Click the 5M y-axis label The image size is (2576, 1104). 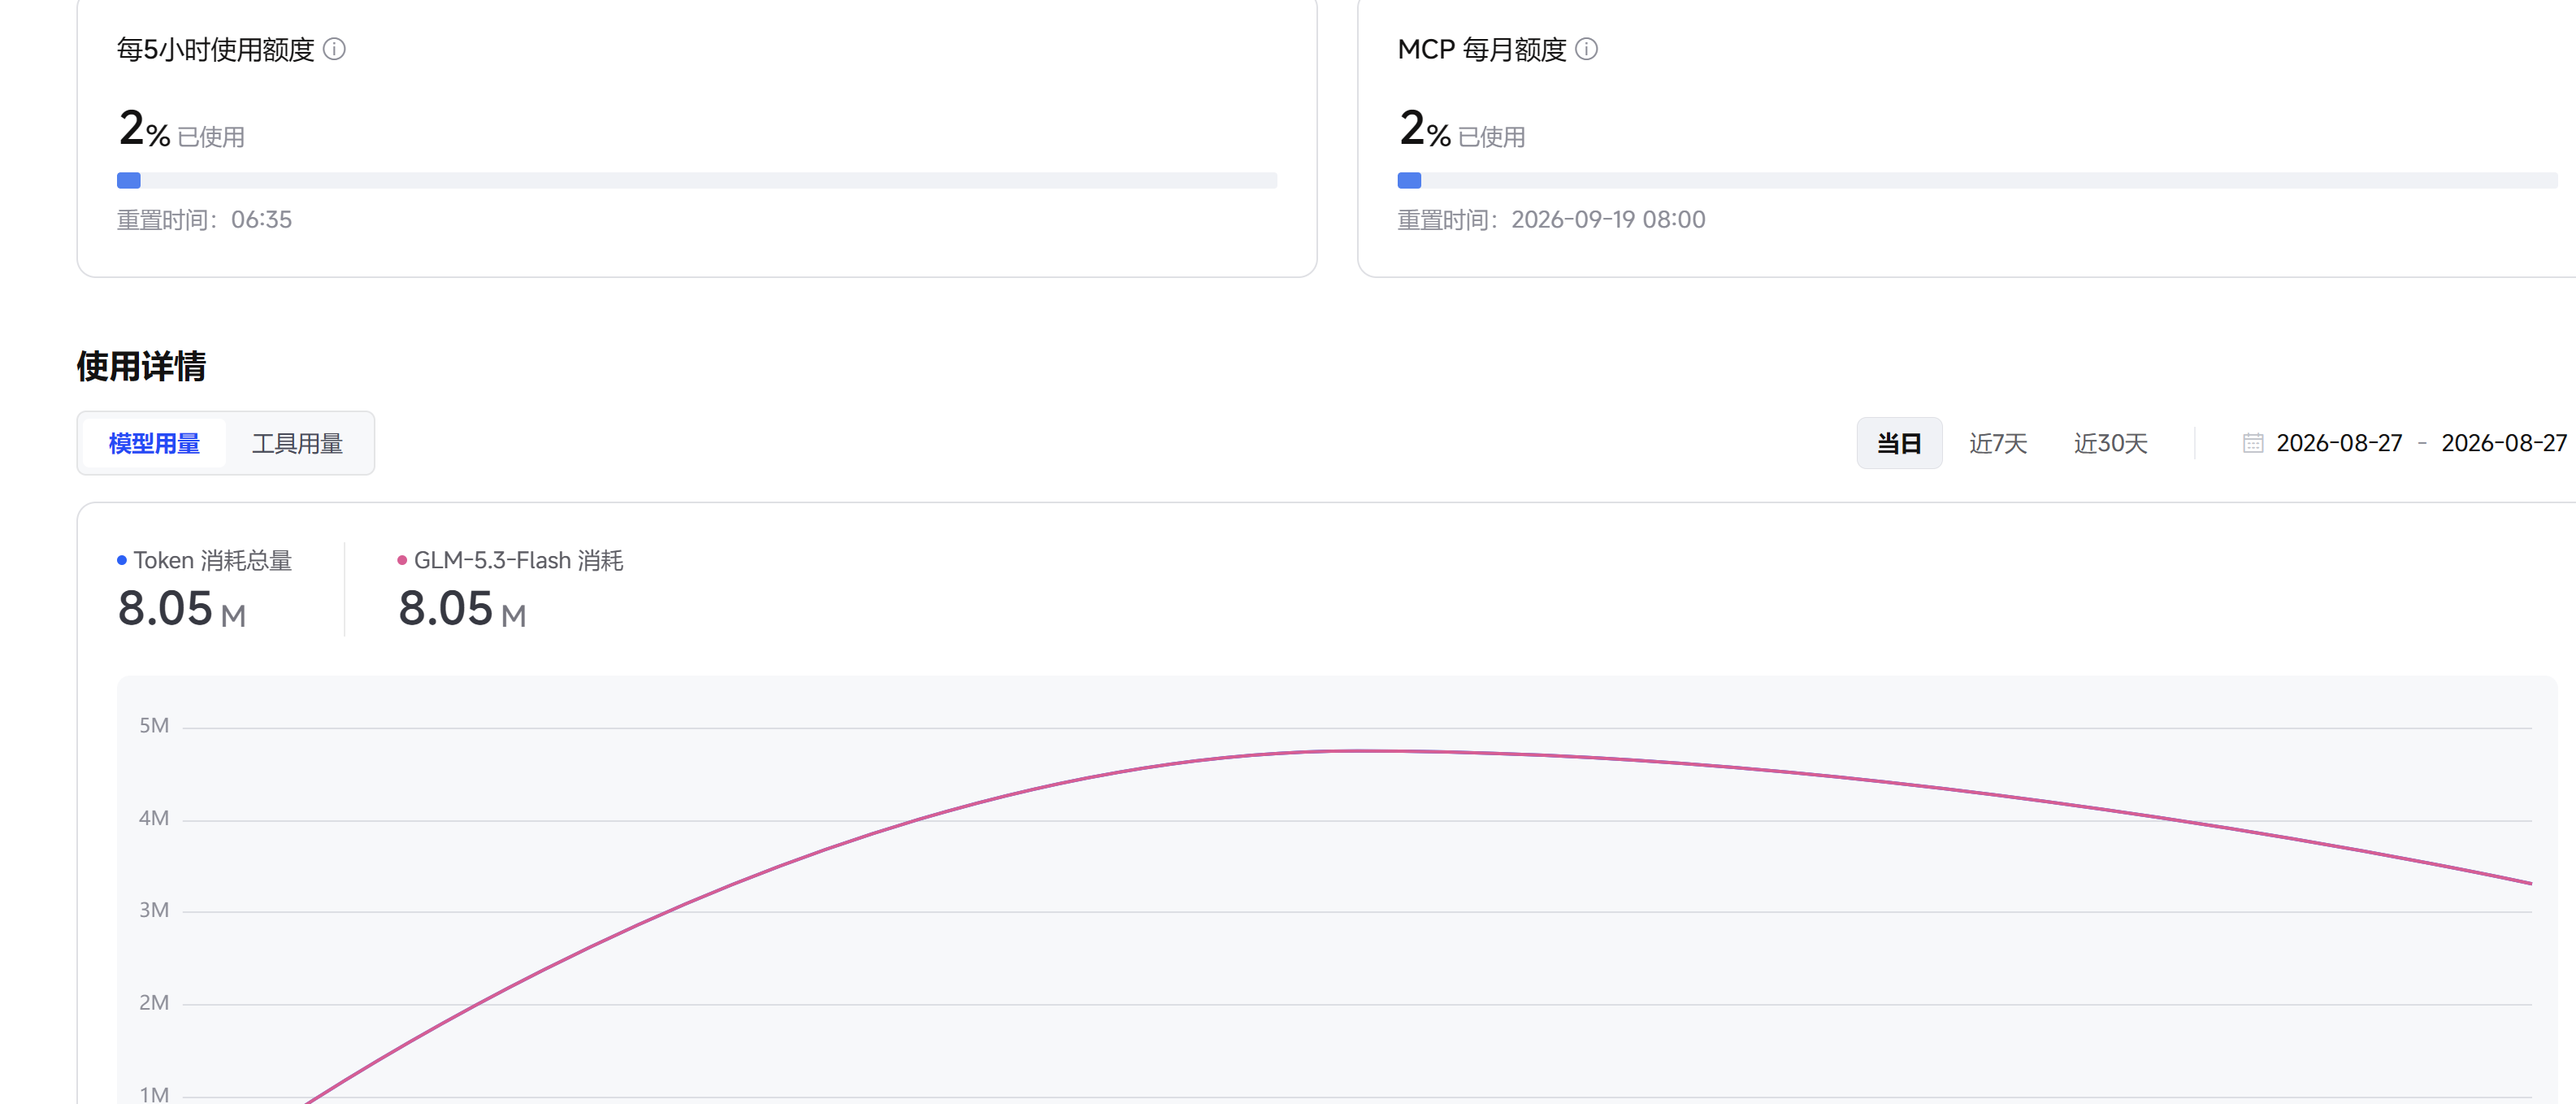pyautogui.click(x=154, y=726)
